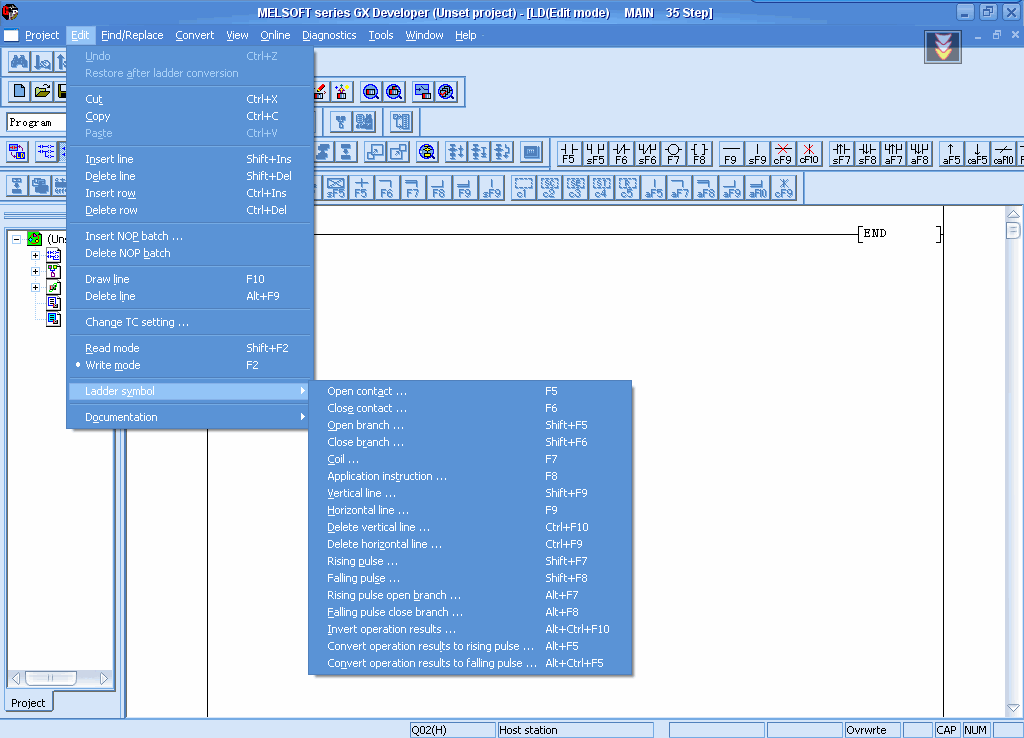Click the blue ladder program page icon in tree
This screenshot has width=1024, height=738.
pos(54,255)
